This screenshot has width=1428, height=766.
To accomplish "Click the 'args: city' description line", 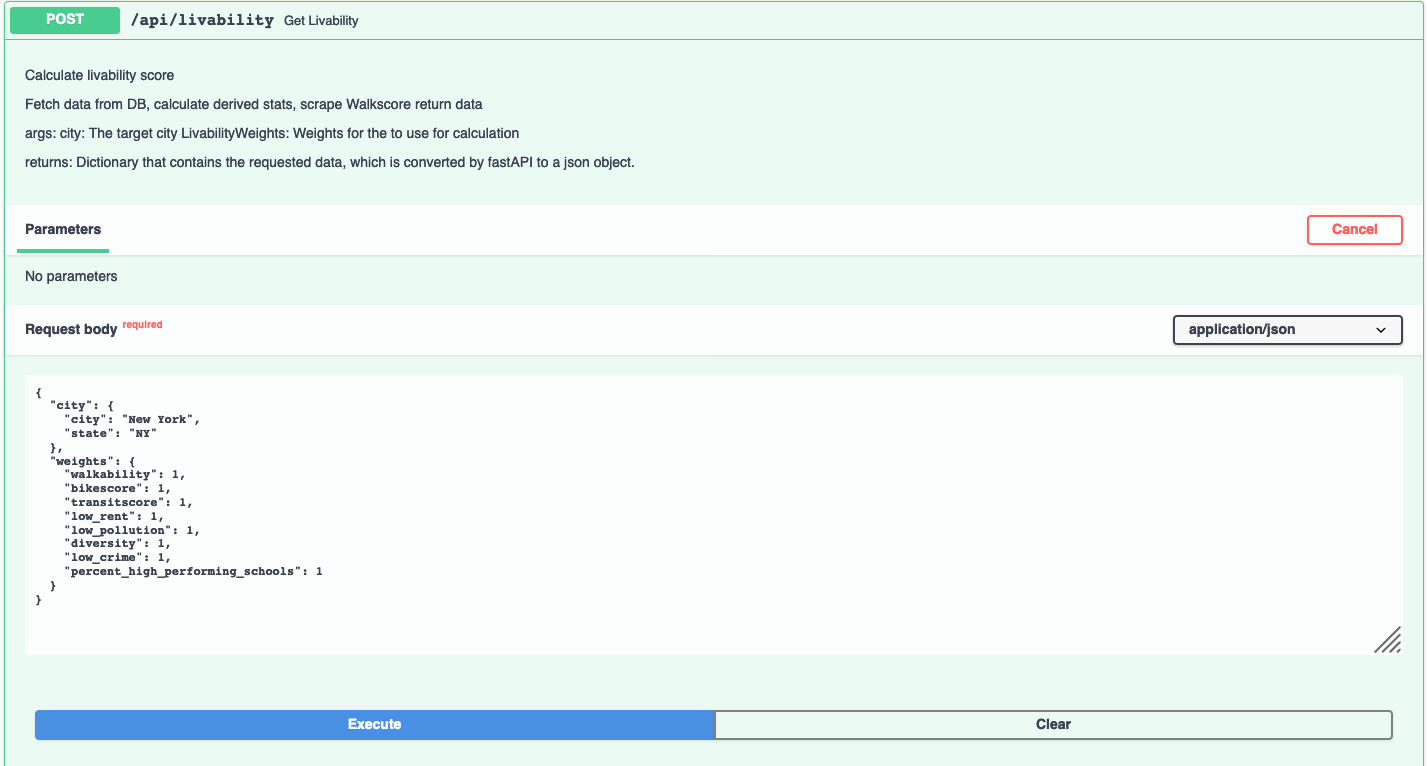I will coord(272,133).
